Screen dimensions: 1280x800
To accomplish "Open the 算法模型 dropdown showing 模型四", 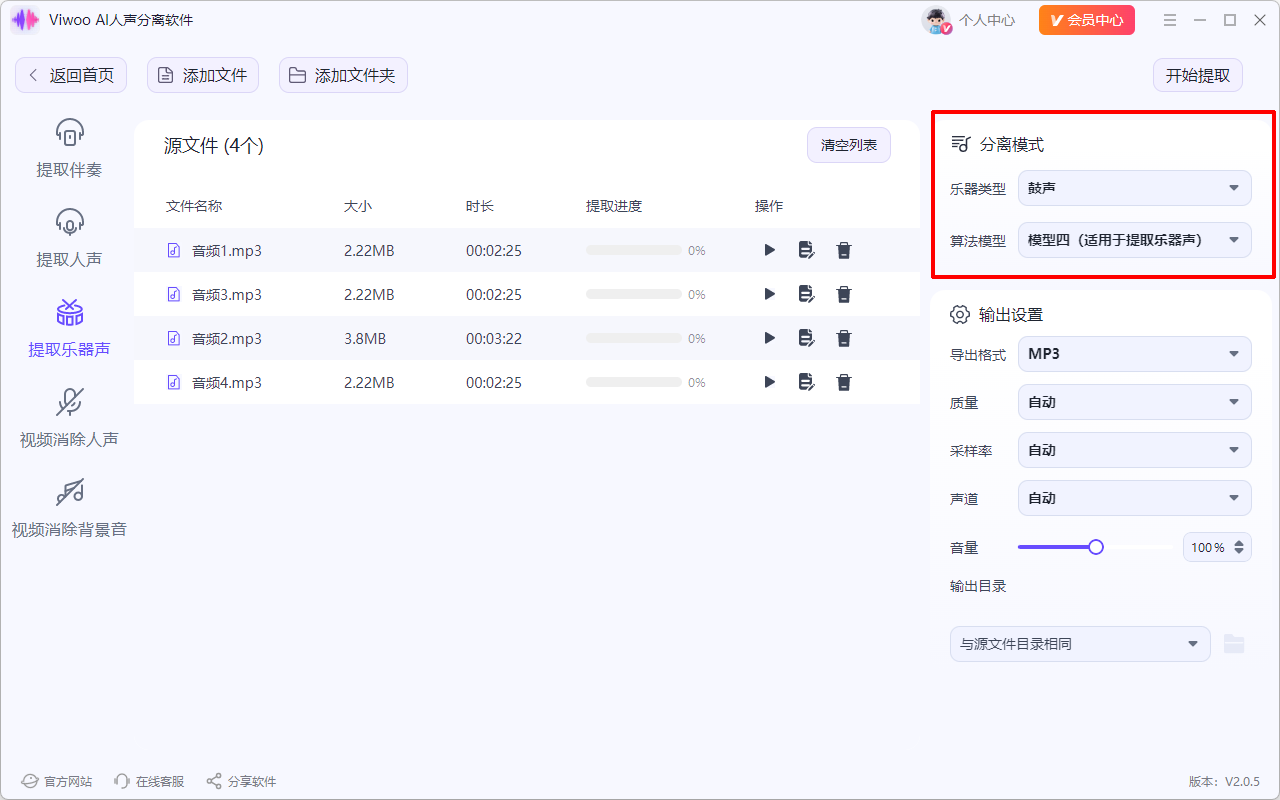I will [x=1135, y=240].
